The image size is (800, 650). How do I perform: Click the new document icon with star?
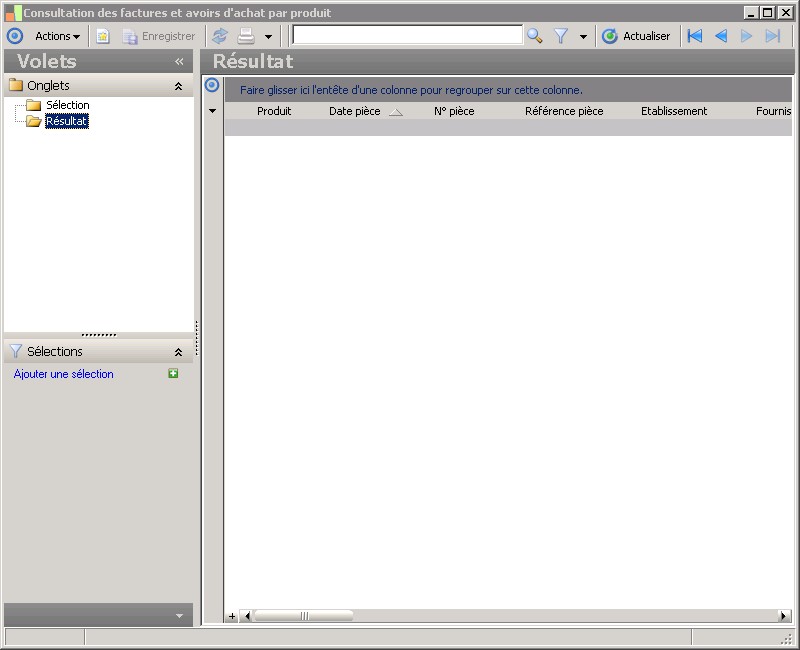(x=103, y=36)
